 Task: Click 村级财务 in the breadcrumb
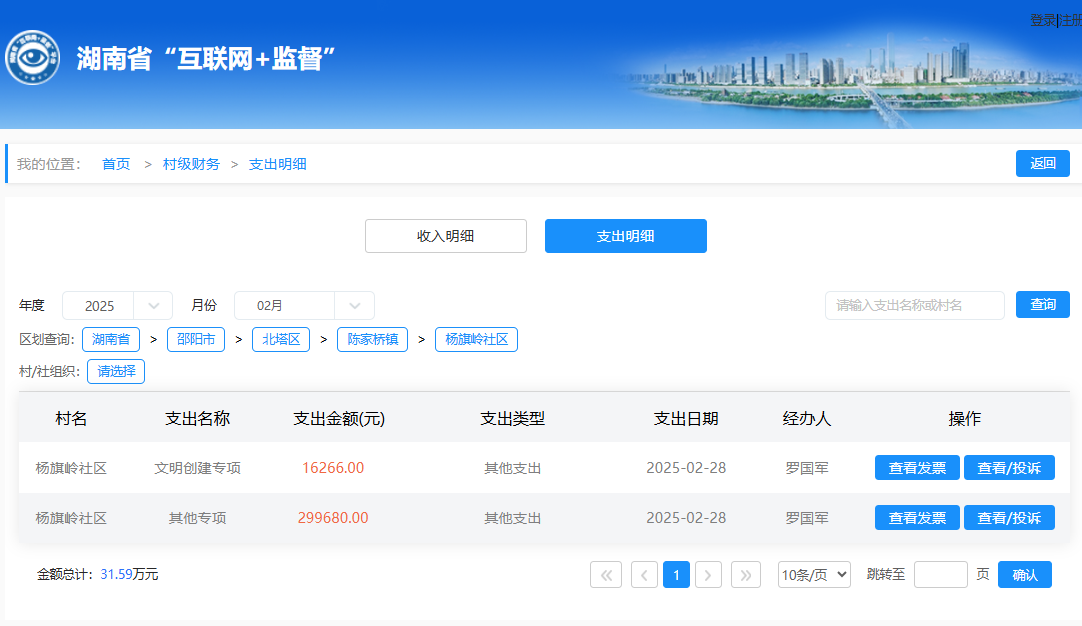click(191, 164)
